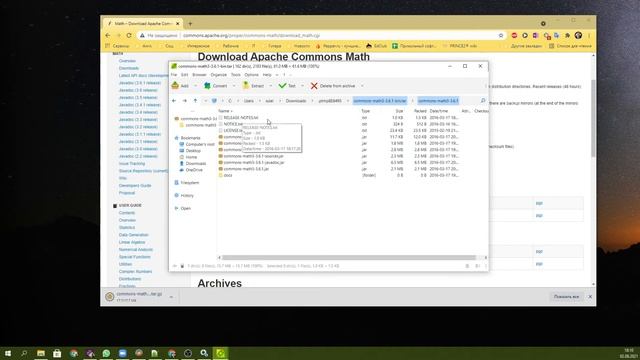Reload the page in Chrome
Image resolution: width=640 pixels, height=360 pixels.
click(x=129, y=36)
